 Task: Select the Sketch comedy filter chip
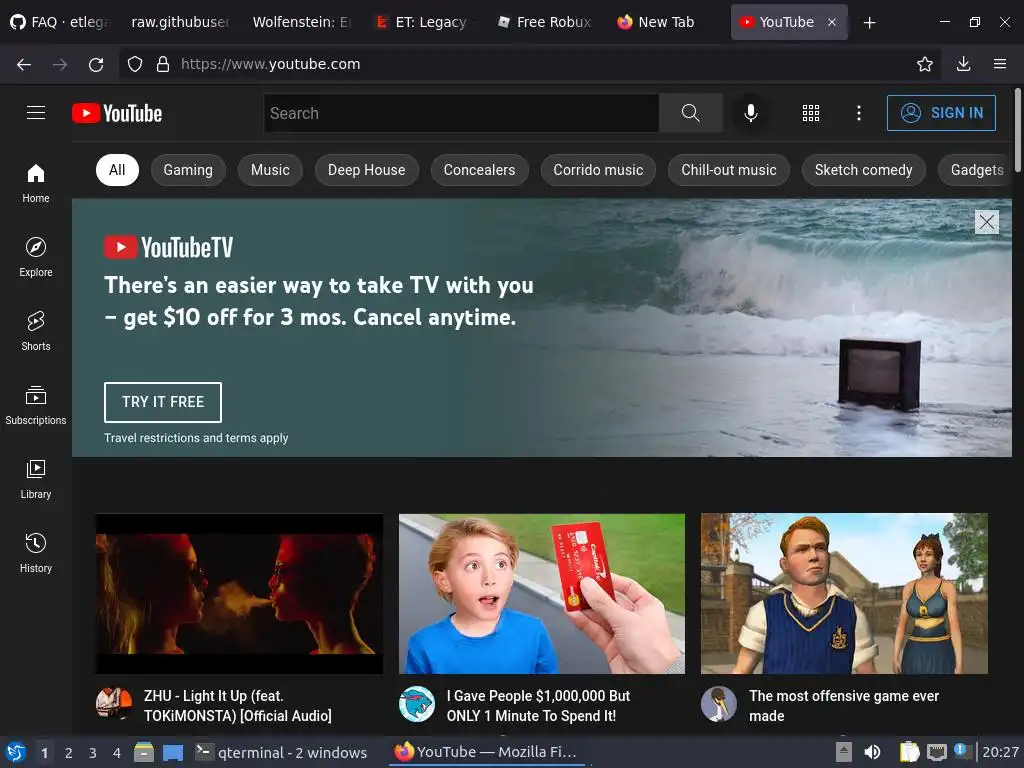pos(863,170)
